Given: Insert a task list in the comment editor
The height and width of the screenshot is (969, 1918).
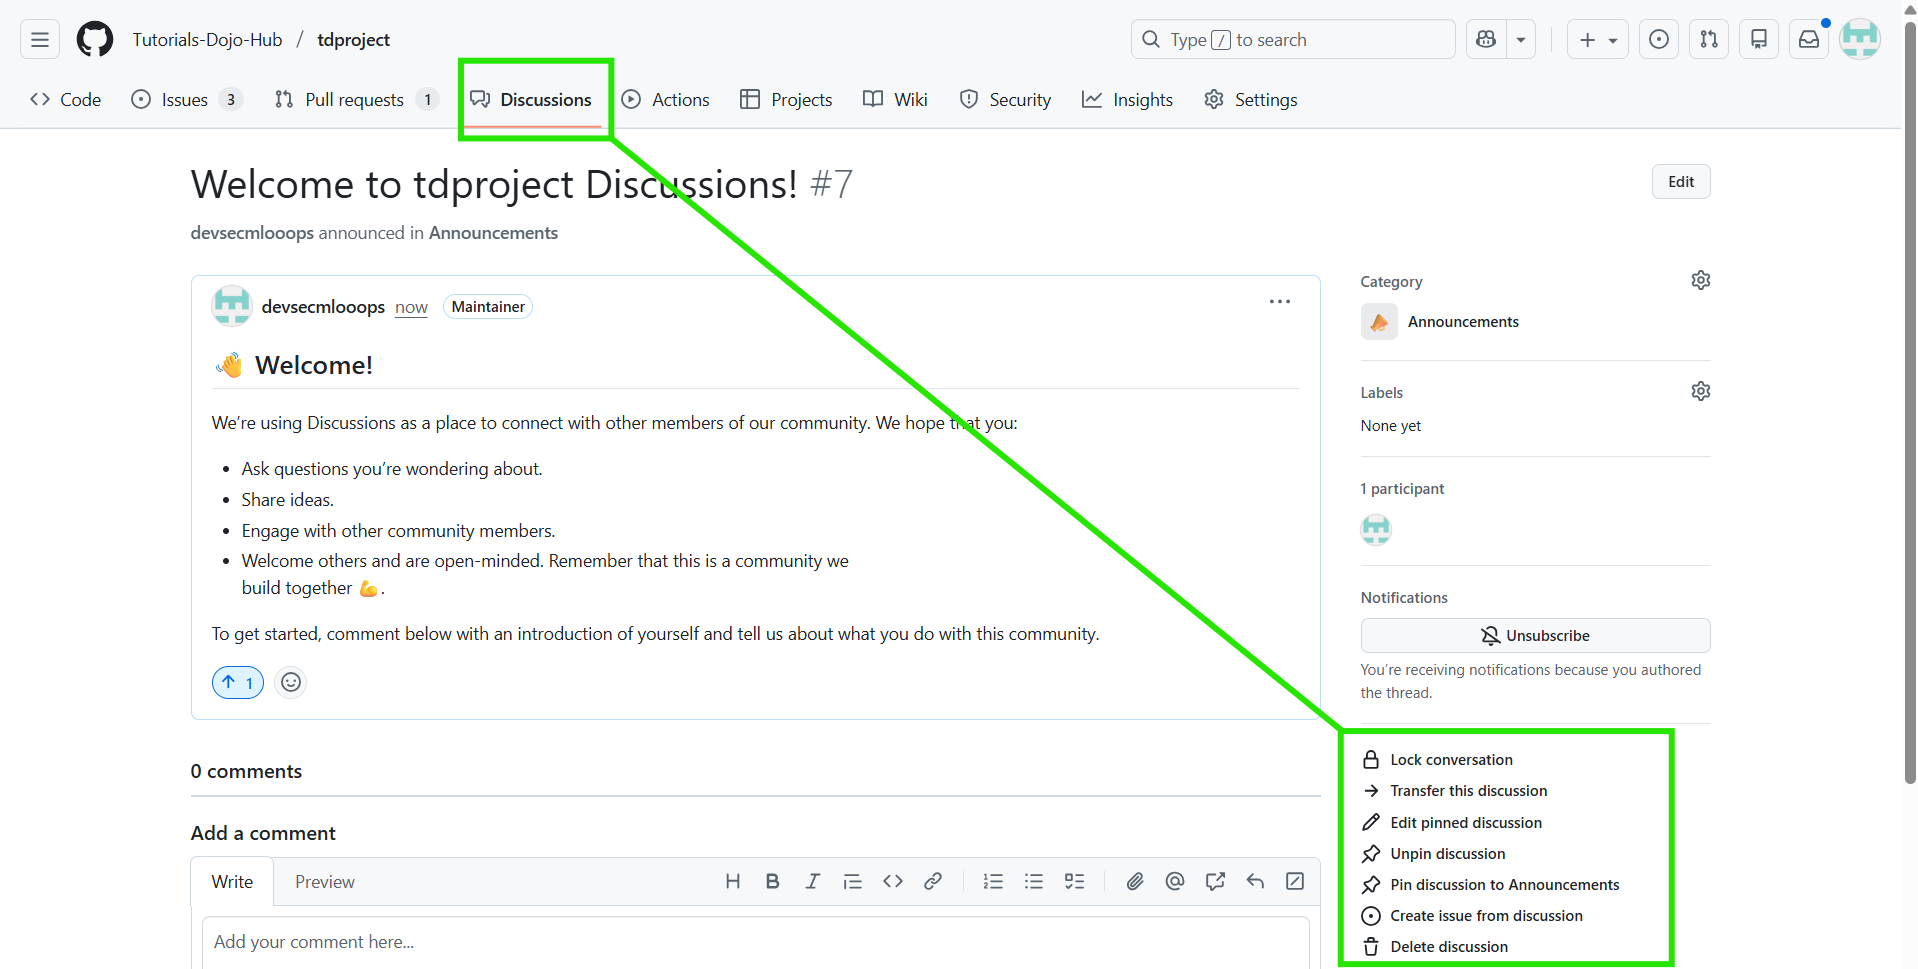Looking at the screenshot, I should tap(1075, 881).
